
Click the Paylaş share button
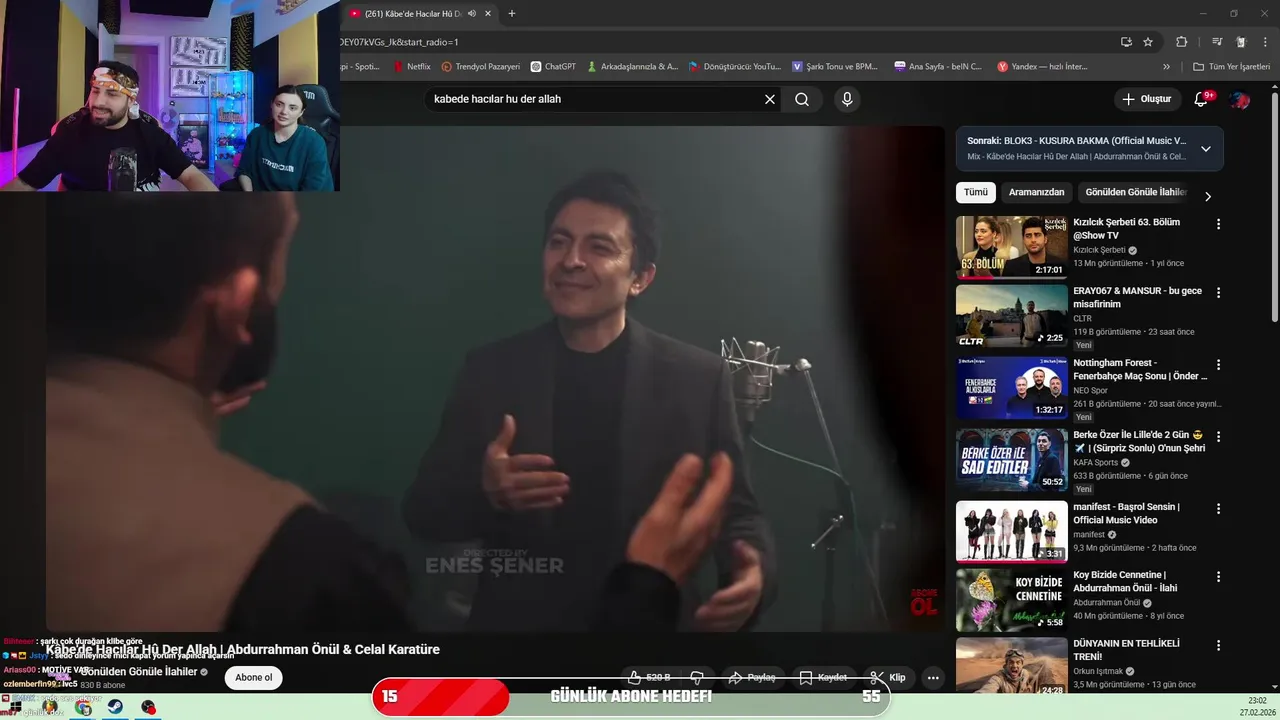click(752, 677)
